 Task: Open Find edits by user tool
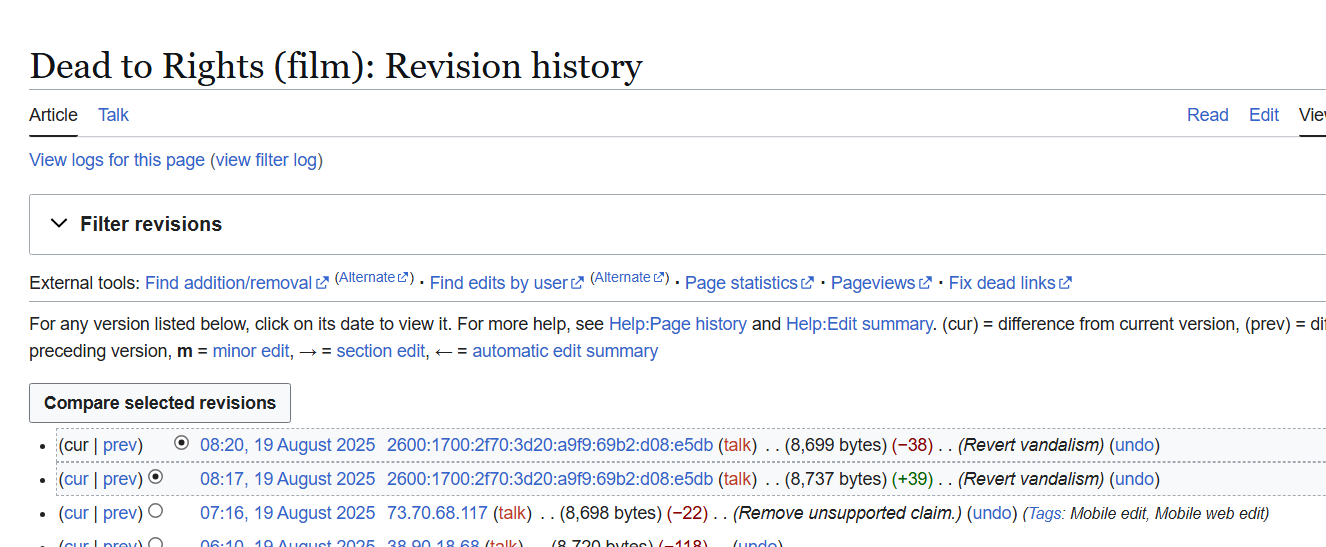pos(507,283)
